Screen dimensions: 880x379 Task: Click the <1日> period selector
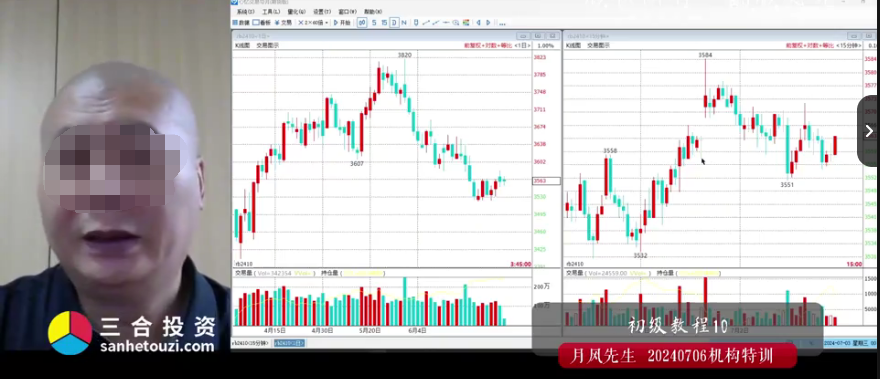[x=522, y=45]
